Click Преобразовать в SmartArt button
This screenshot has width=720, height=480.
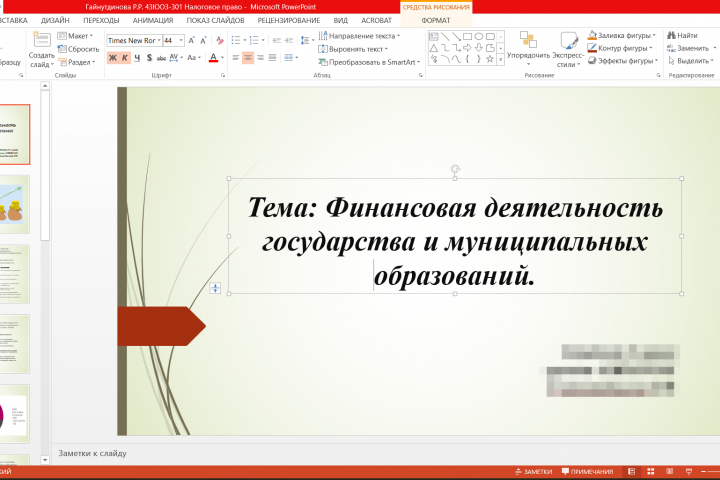coord(369,62)
